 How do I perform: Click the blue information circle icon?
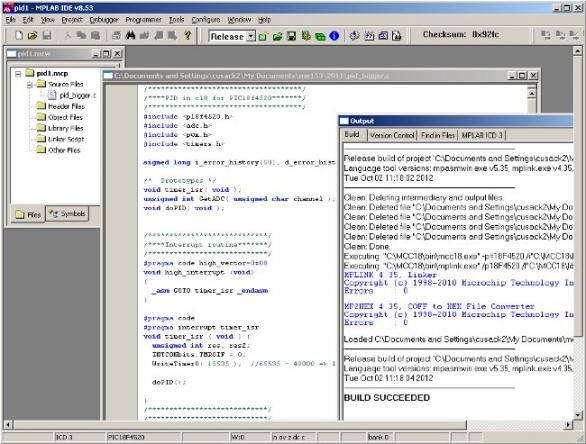click(x=334, y=36)
